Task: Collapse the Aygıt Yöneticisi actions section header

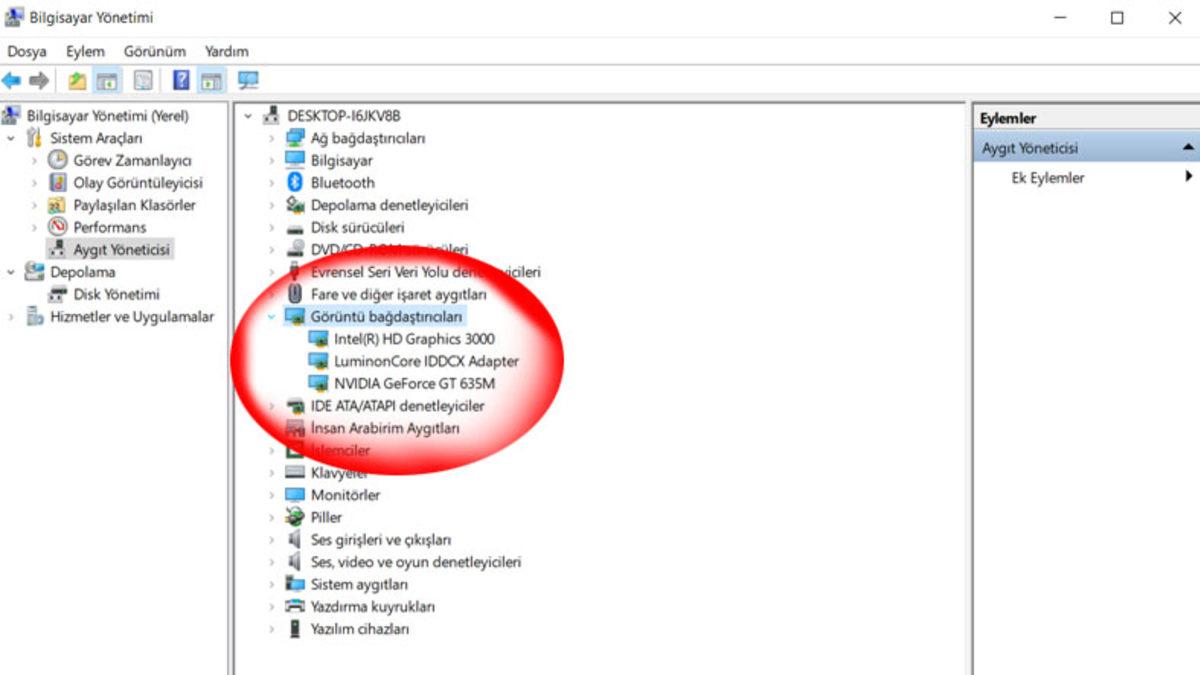Action: pos(1187,148)
